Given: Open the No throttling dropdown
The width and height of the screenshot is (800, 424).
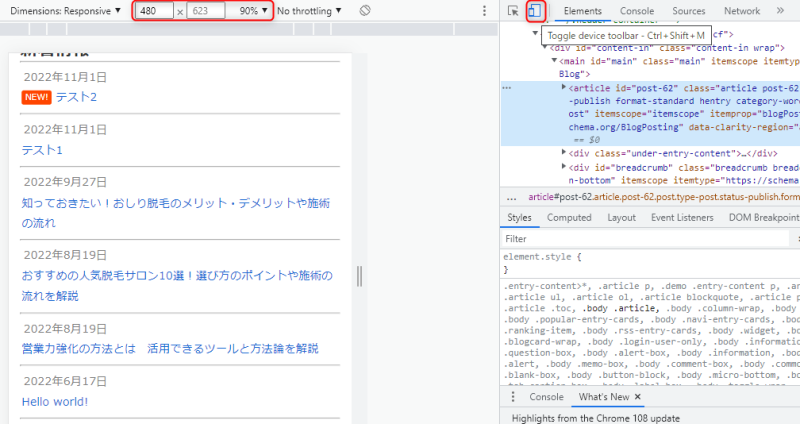Looking at the screenshot, I should (x=309, y=11).
